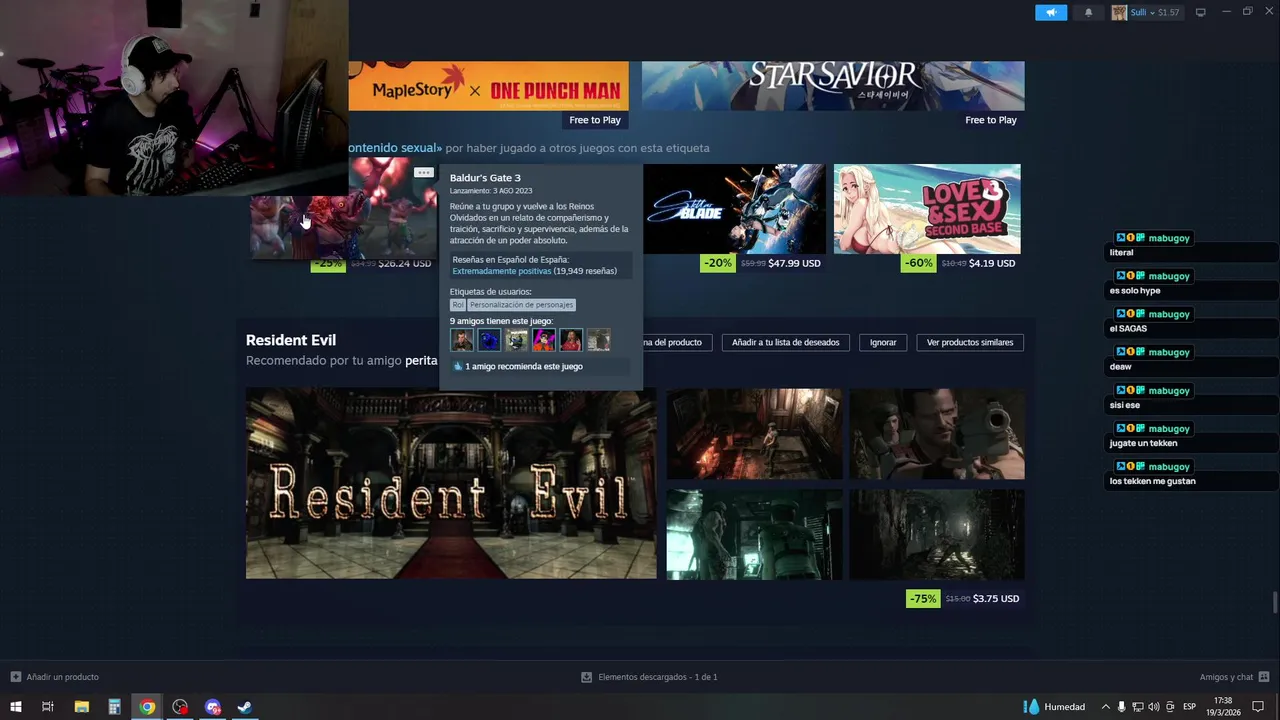Open the volume speaker tray icon
1280x720 pixels.
(x=1154, y=707)
